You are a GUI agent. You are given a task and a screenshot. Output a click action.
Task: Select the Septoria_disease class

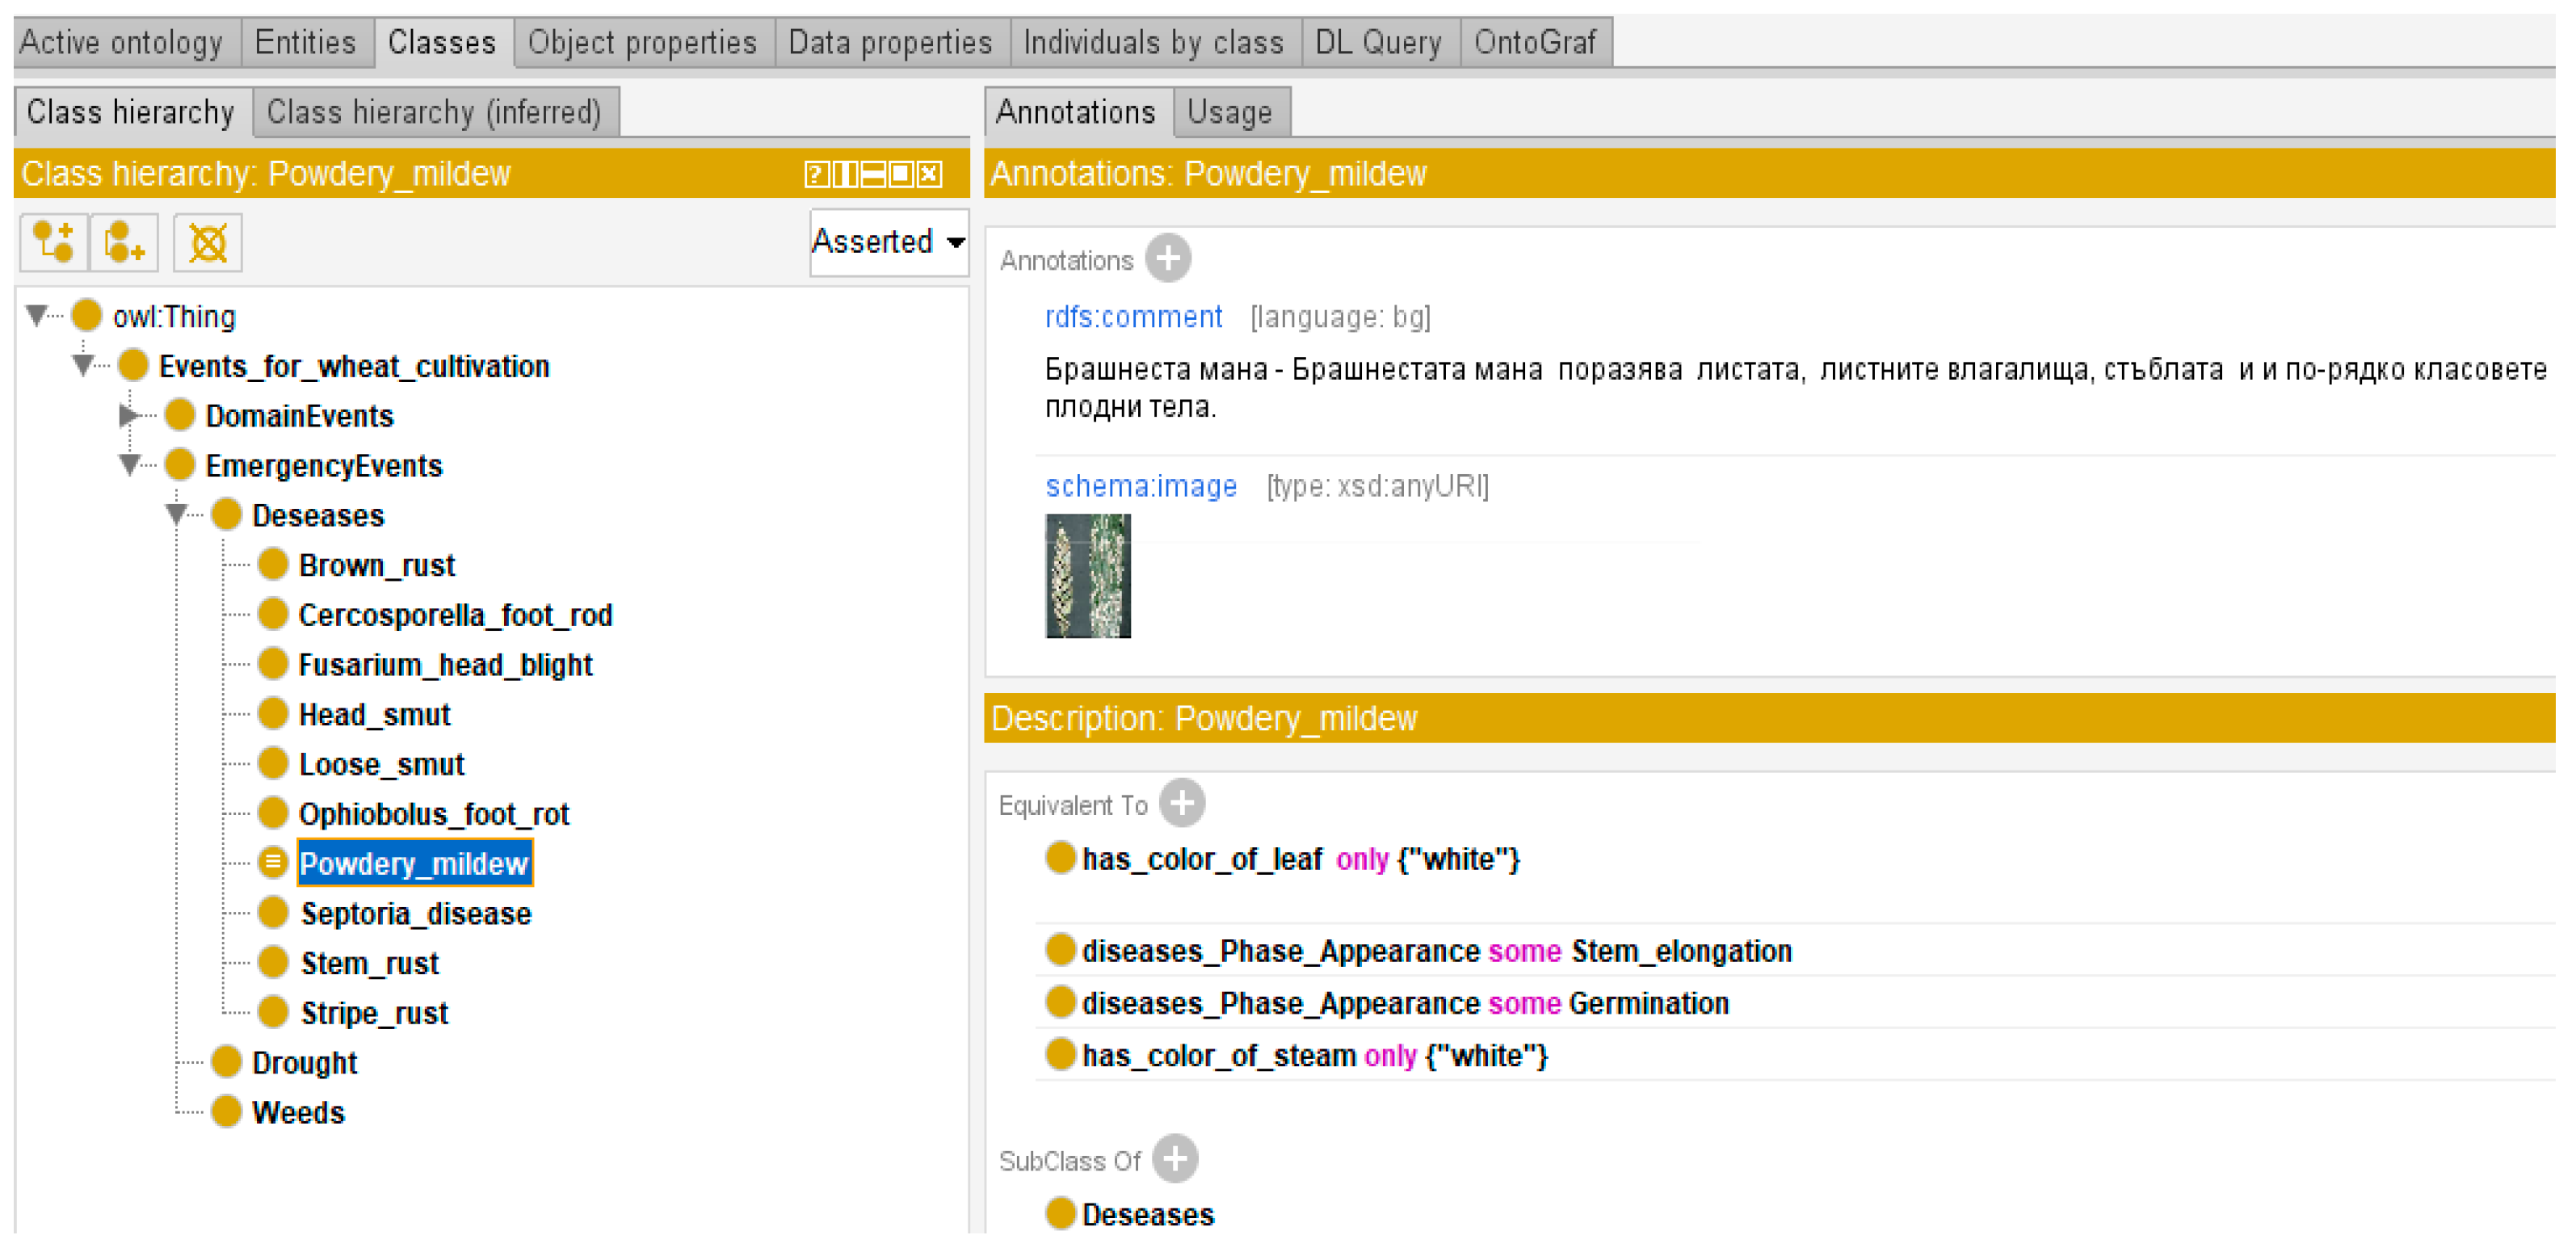416,914
